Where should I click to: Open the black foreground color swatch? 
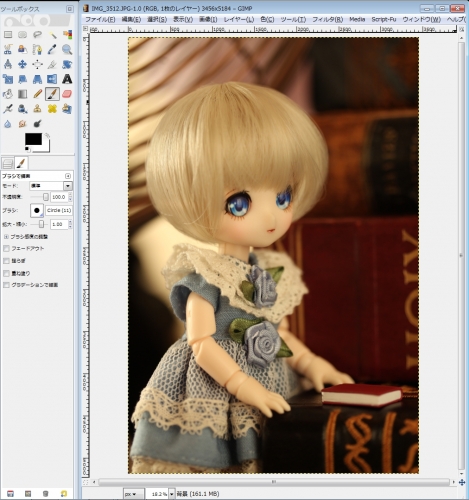coord(33,139)
